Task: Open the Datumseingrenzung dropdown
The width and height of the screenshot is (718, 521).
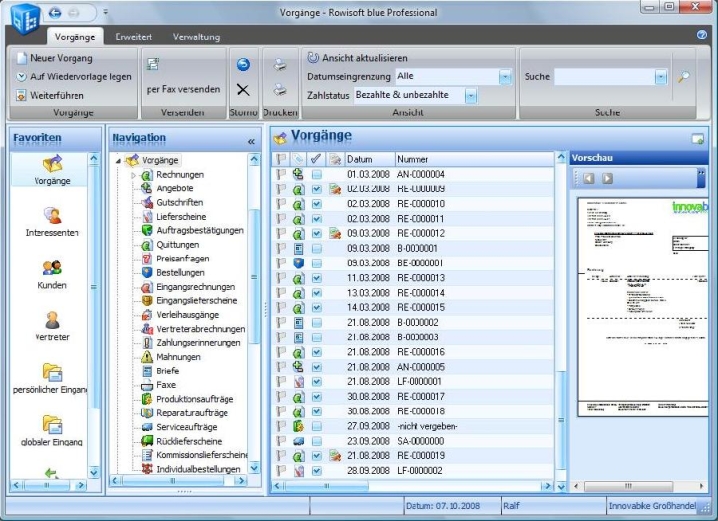Action: (505, 76)
